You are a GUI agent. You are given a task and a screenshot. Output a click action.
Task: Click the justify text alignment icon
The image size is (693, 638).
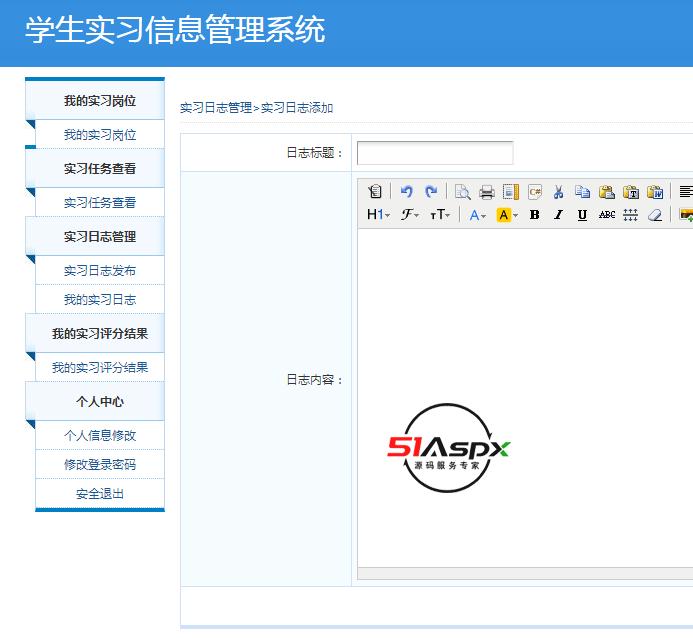686,192
